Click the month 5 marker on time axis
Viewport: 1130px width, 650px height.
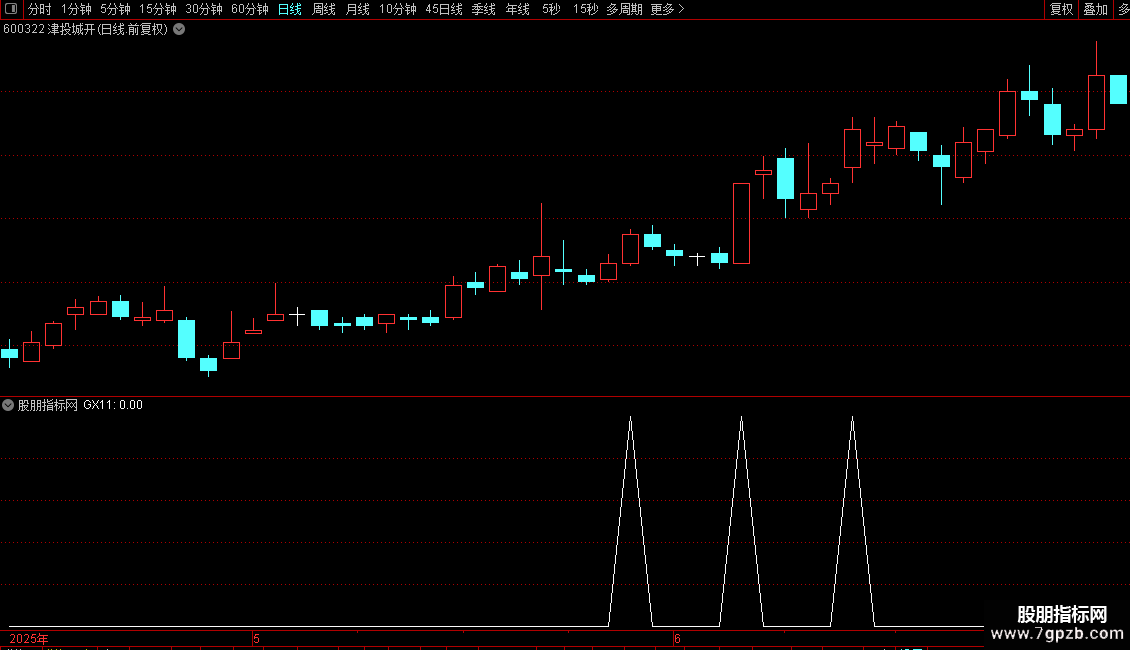pyautogui.click(x=257, y=638)
